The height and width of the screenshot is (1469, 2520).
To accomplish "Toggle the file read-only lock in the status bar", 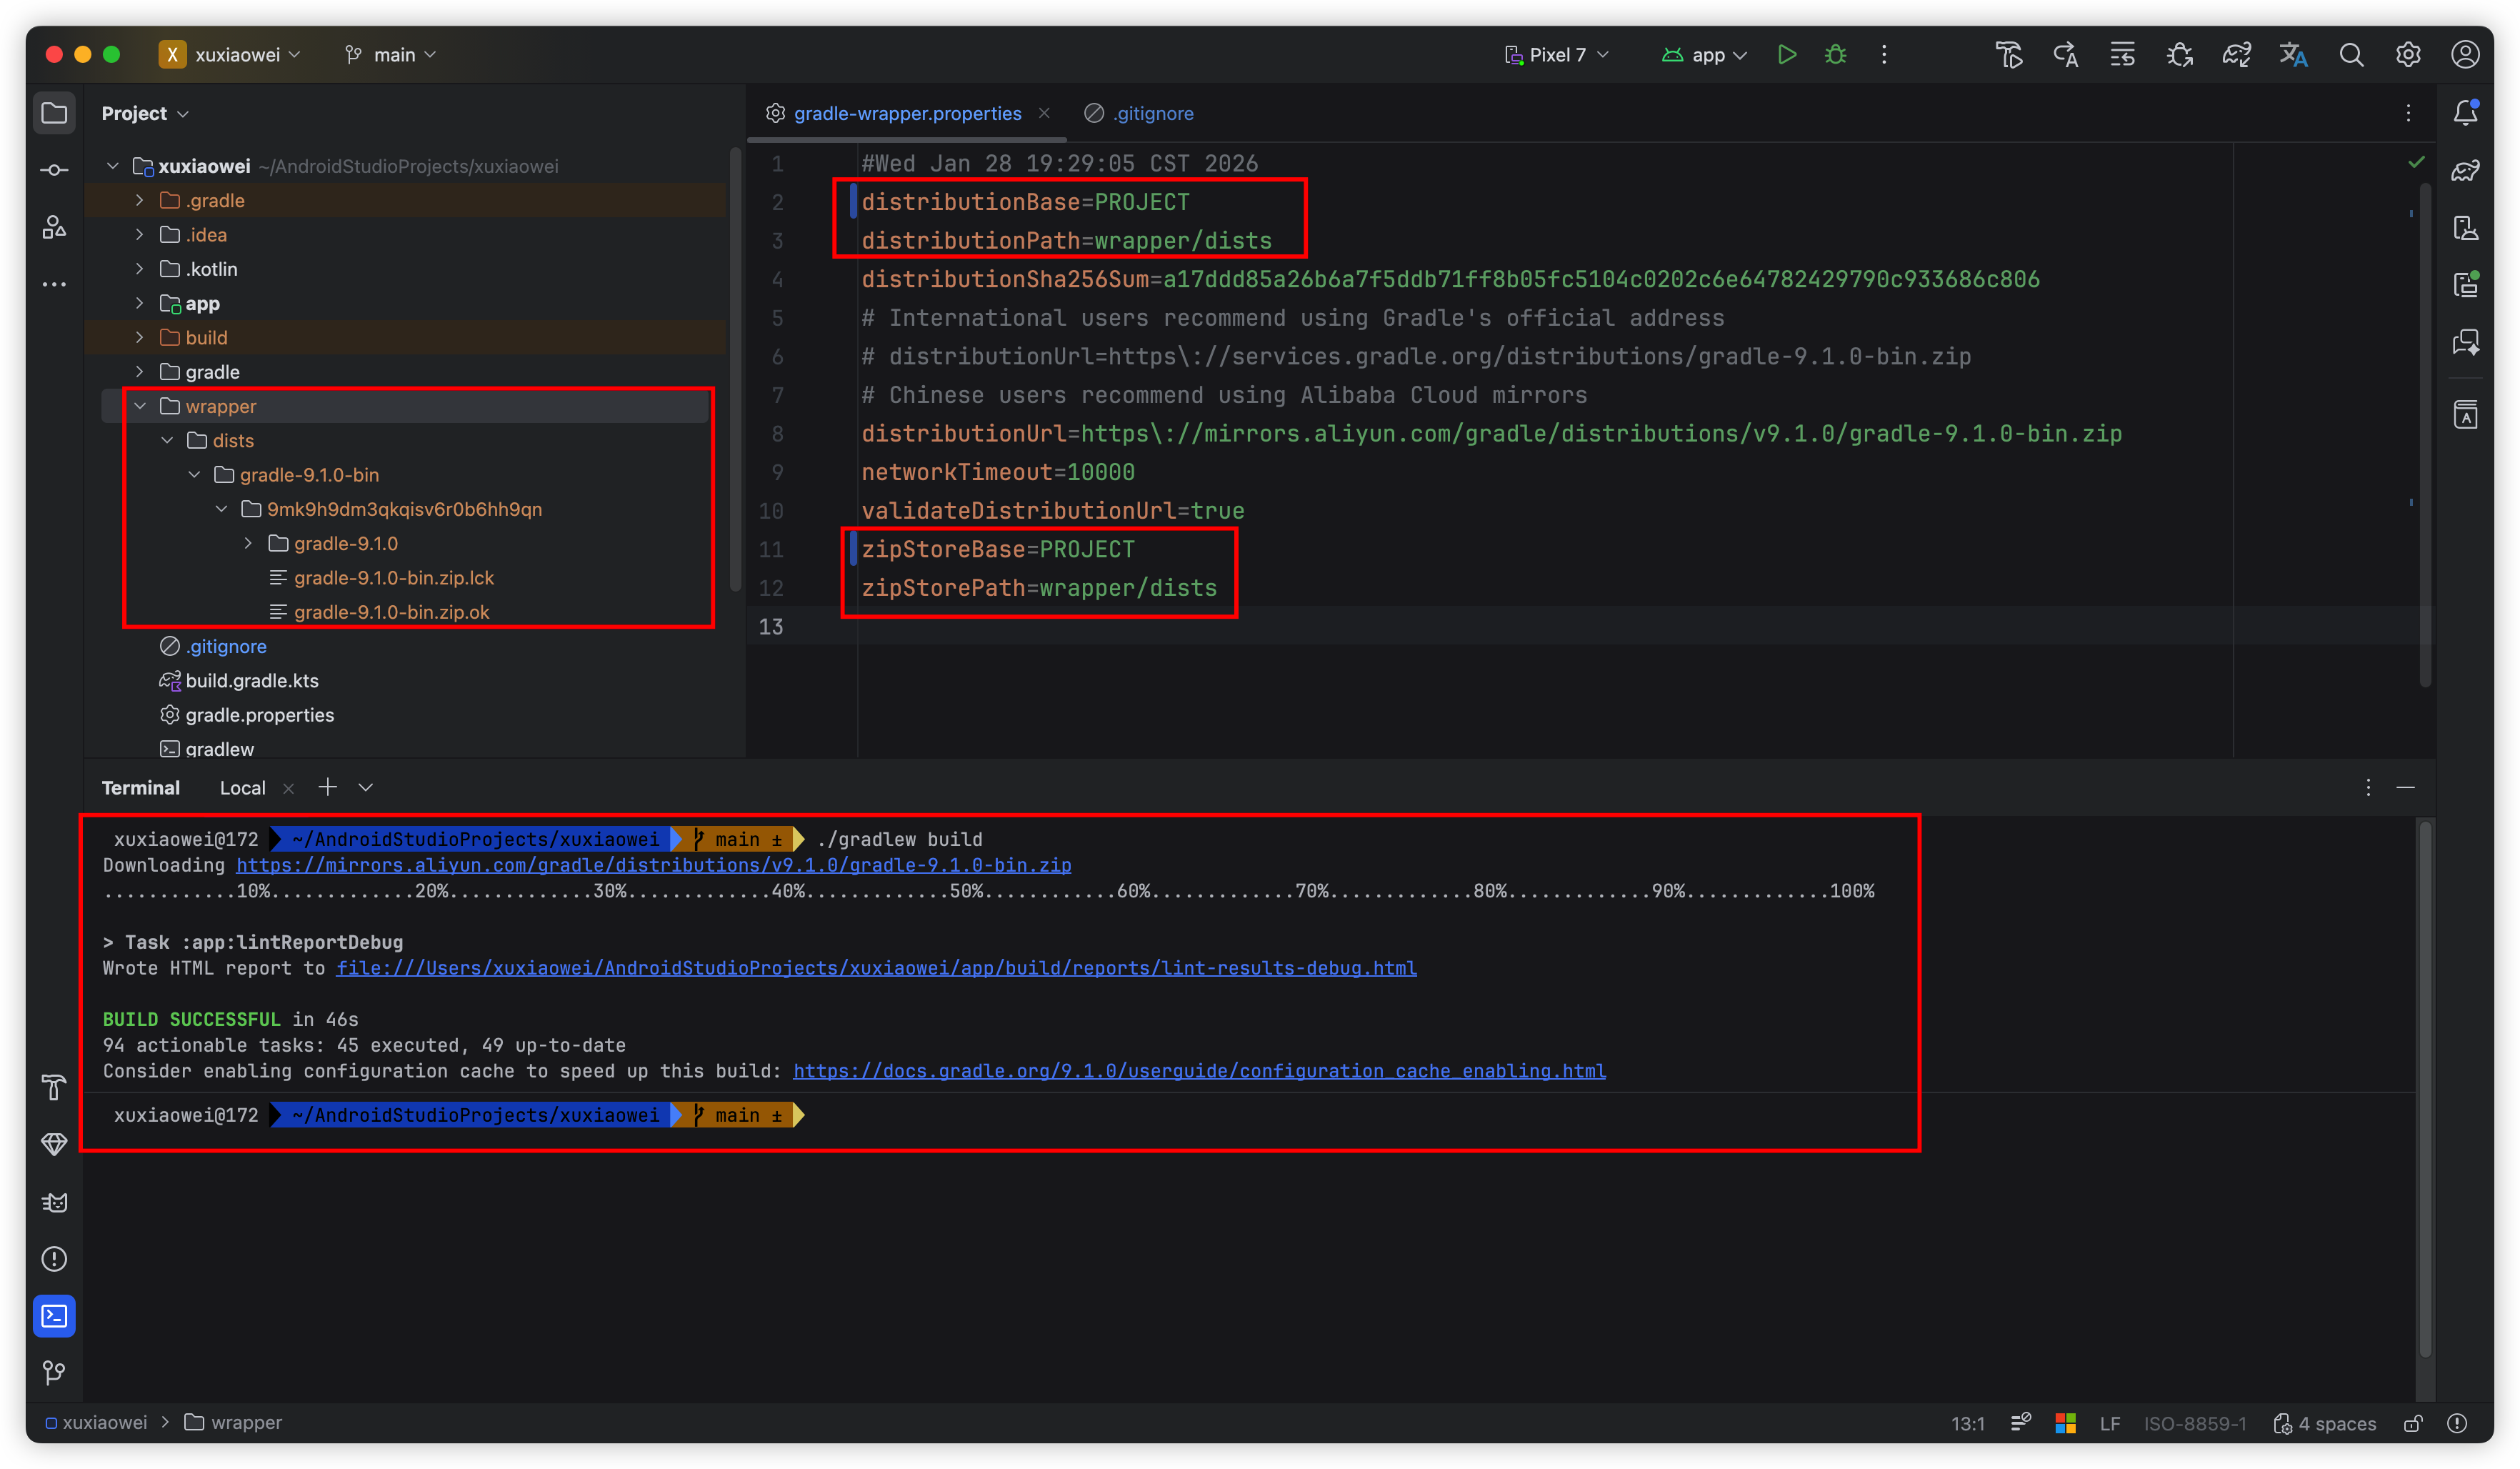I will tap(2412, 1423).
